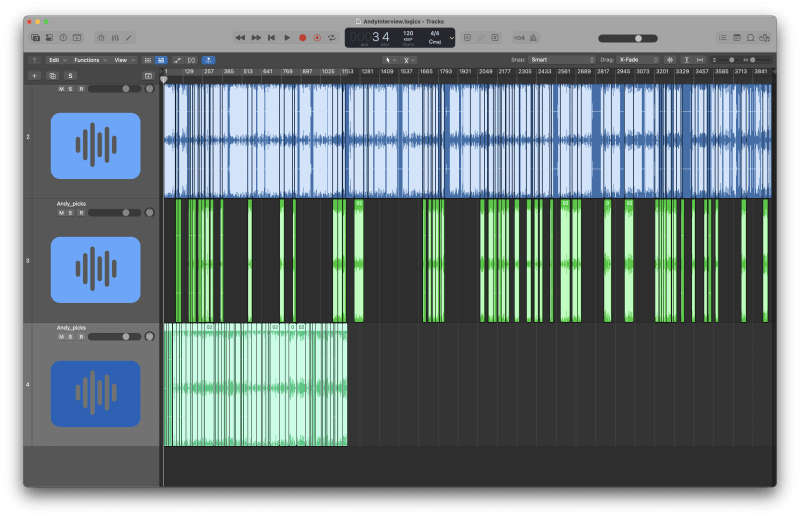Open the pointer tool menu

tap(390, 60)
